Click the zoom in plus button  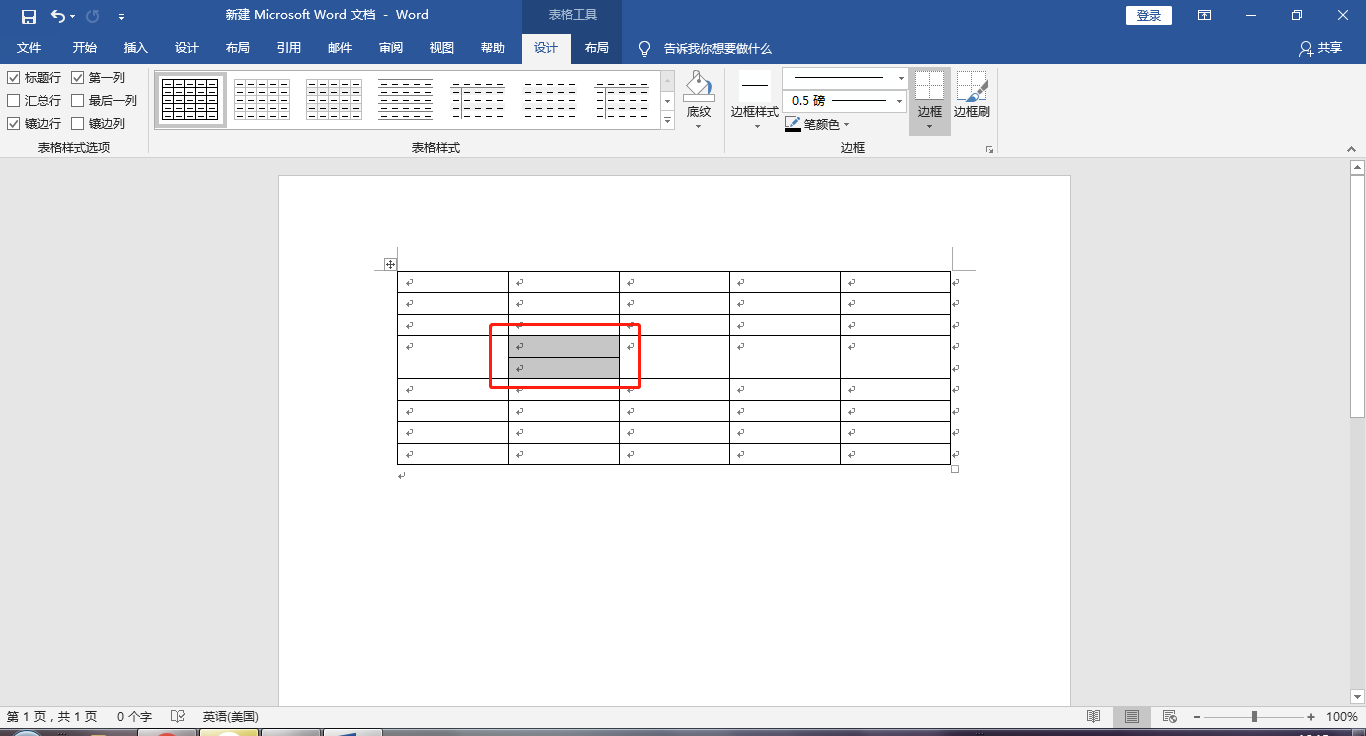pyautogui.click(x=1311, y=717)
